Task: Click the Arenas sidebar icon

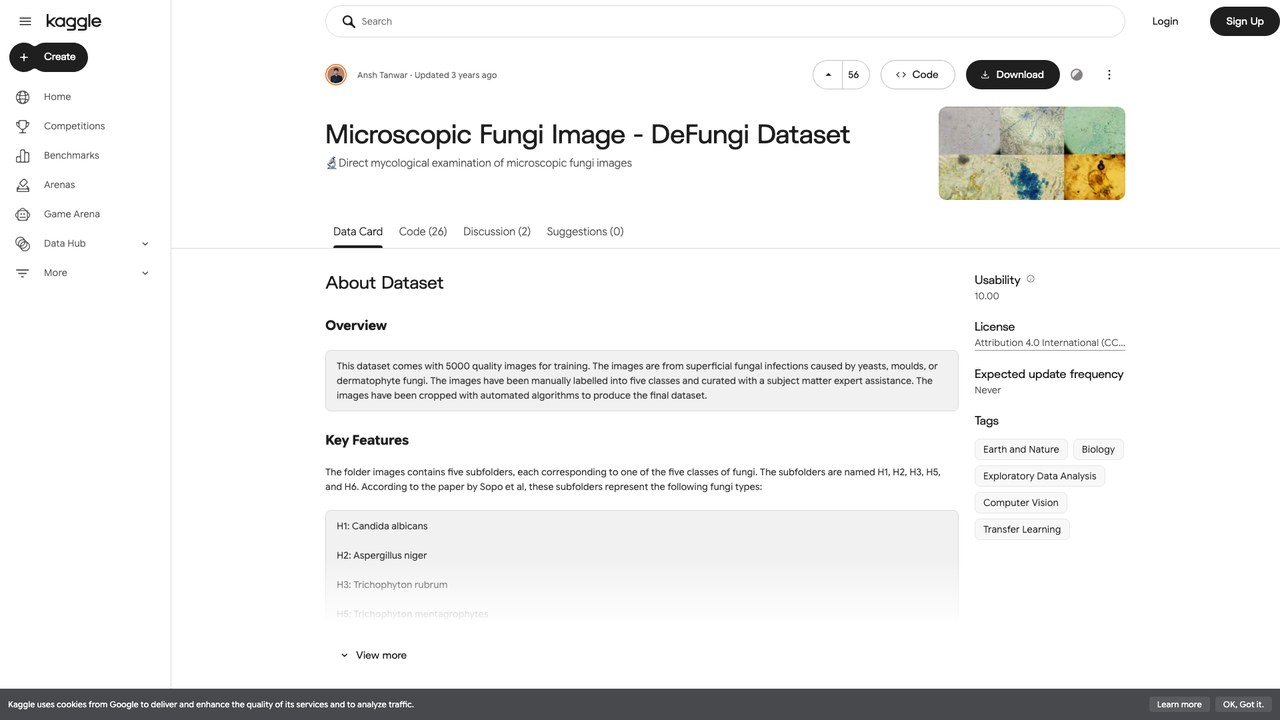Action: click(23, 185)
